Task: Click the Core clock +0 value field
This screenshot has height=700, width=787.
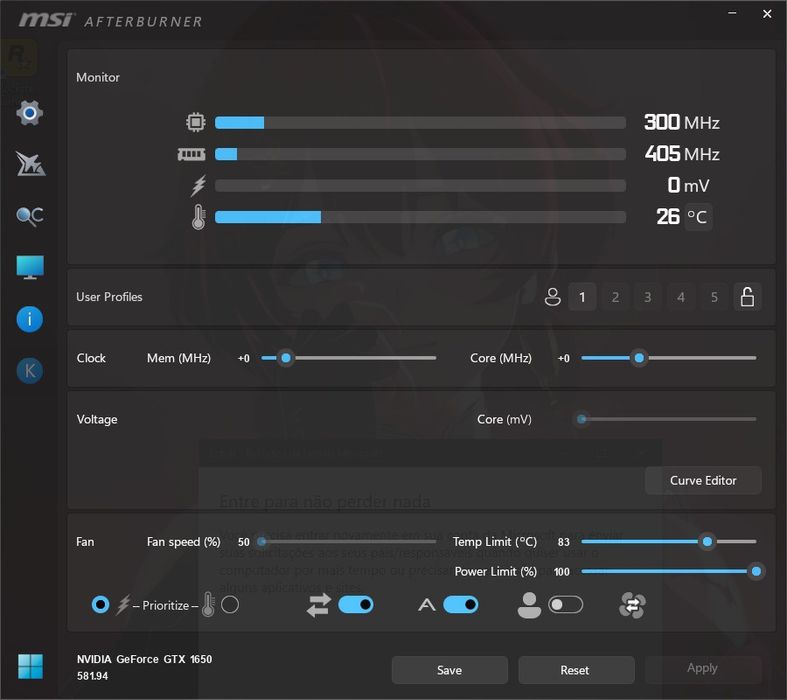Action: pyautogui.click(x=564, y=358)
